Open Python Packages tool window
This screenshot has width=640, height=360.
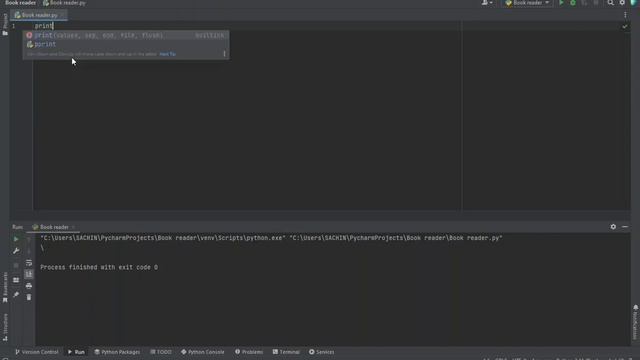point(117,352)
